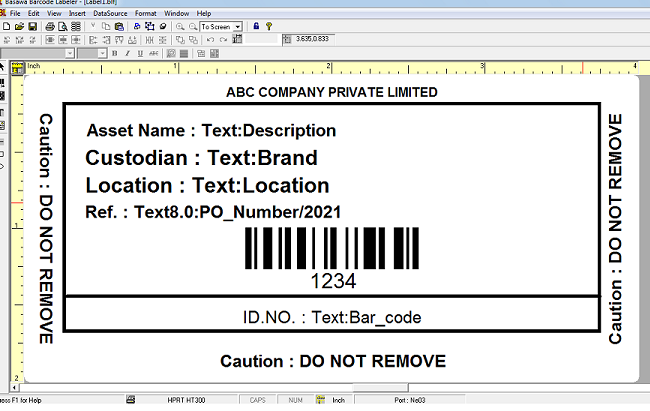Toggle underline text formatting
This screenshot has width=650, height=411.
pos(140,53)
